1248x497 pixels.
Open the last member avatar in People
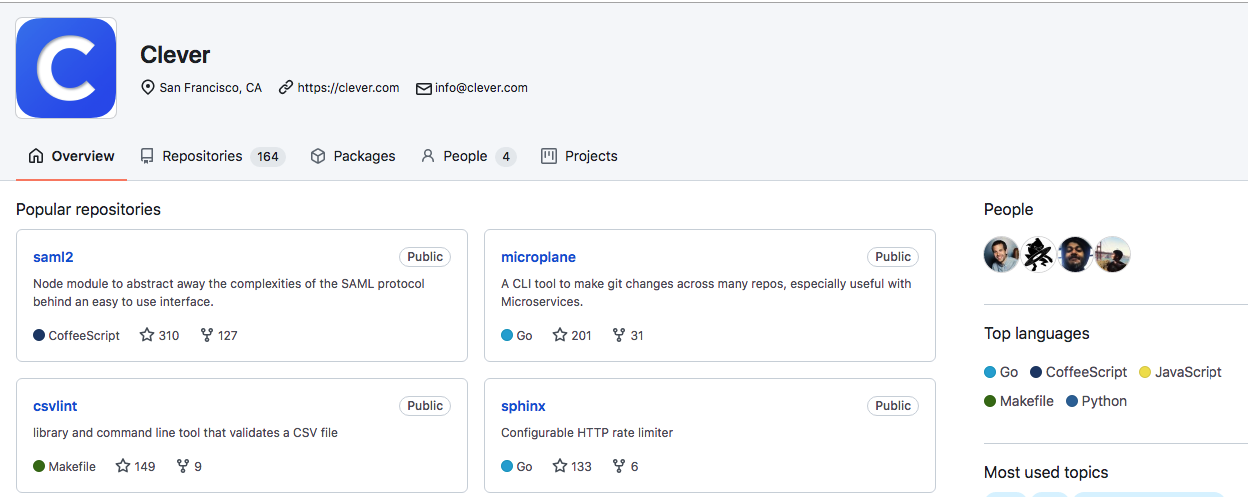point(1113,254)
